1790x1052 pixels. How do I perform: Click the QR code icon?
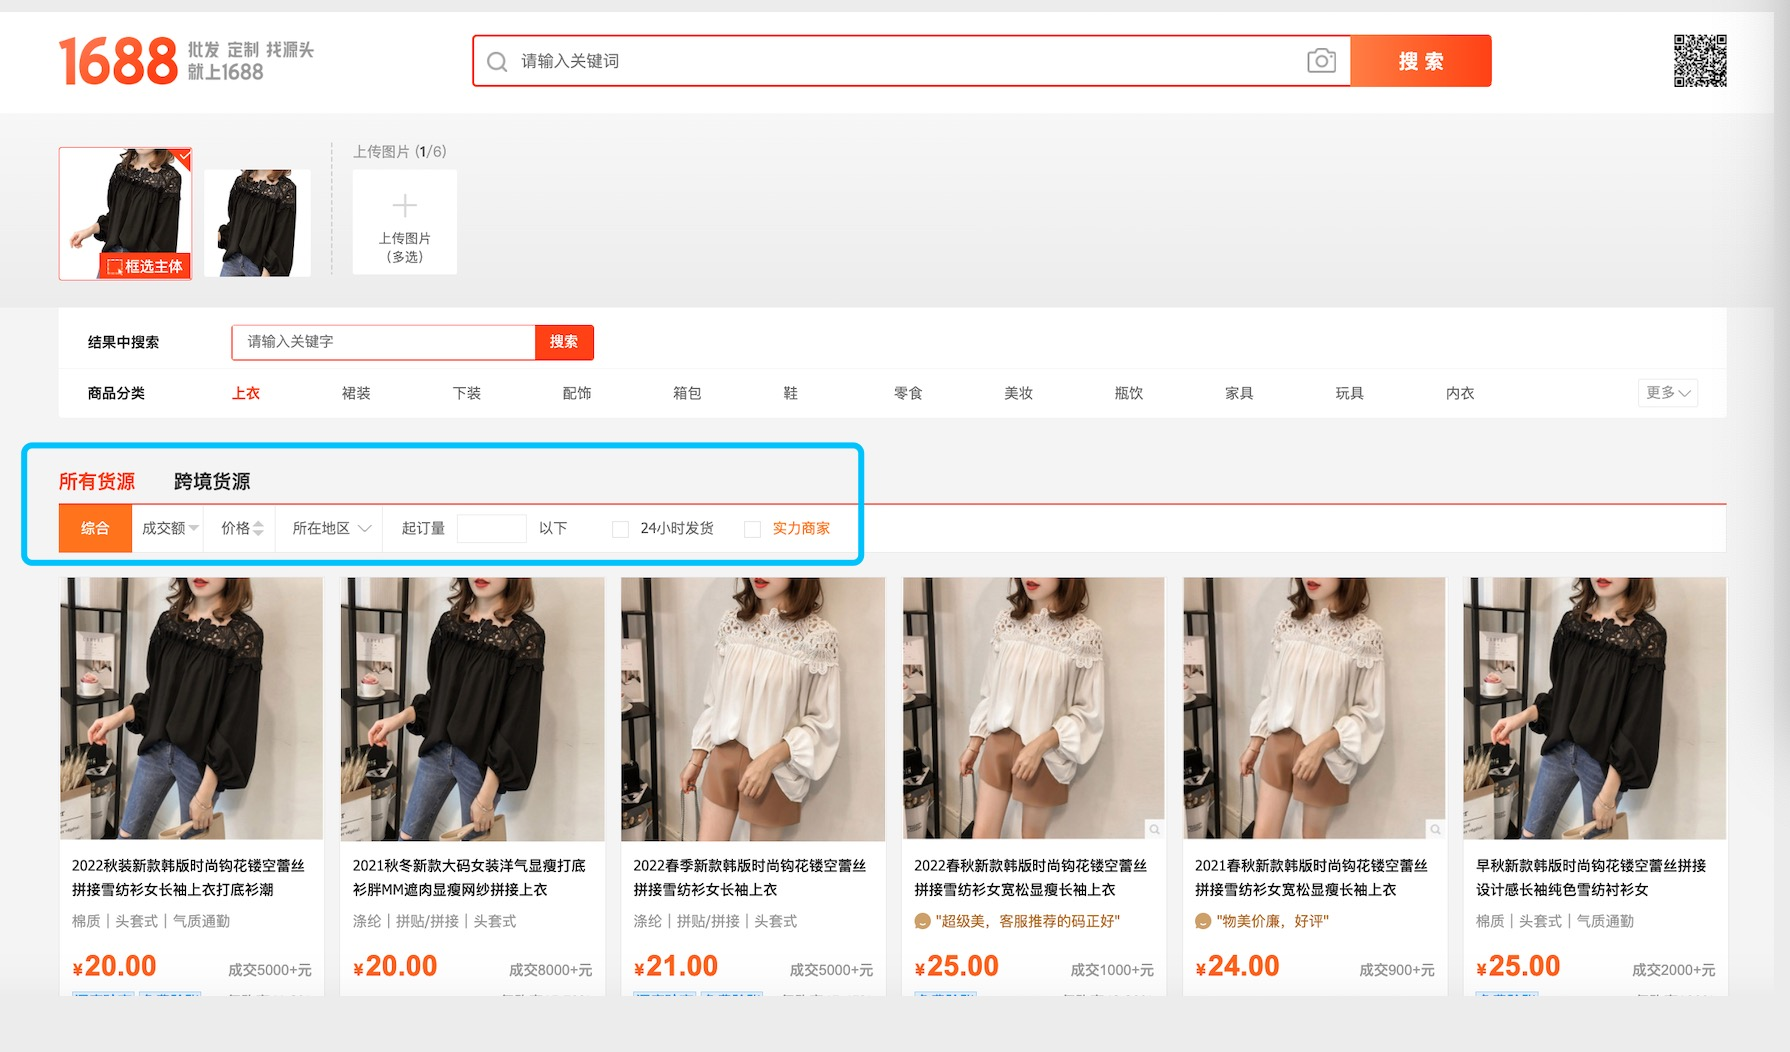1700,61
